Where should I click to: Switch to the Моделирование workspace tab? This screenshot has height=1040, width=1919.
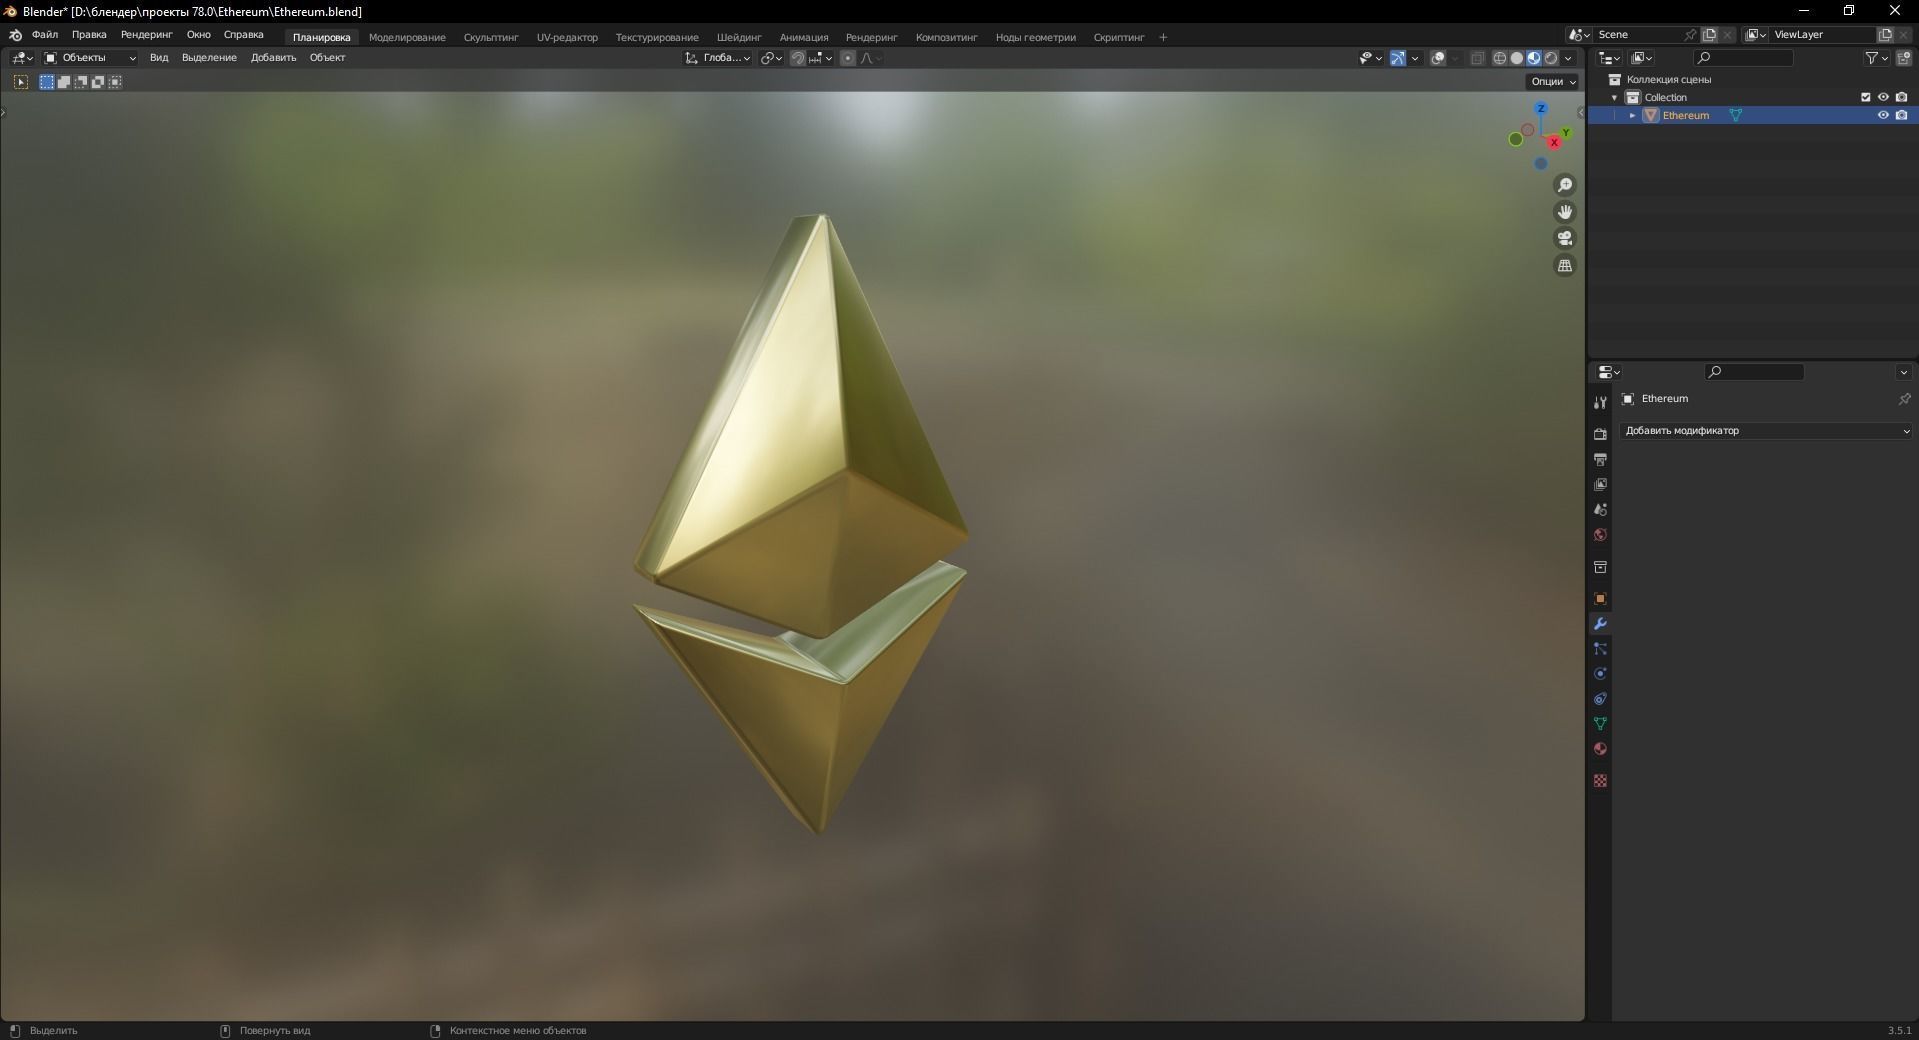tap(407, 38)
